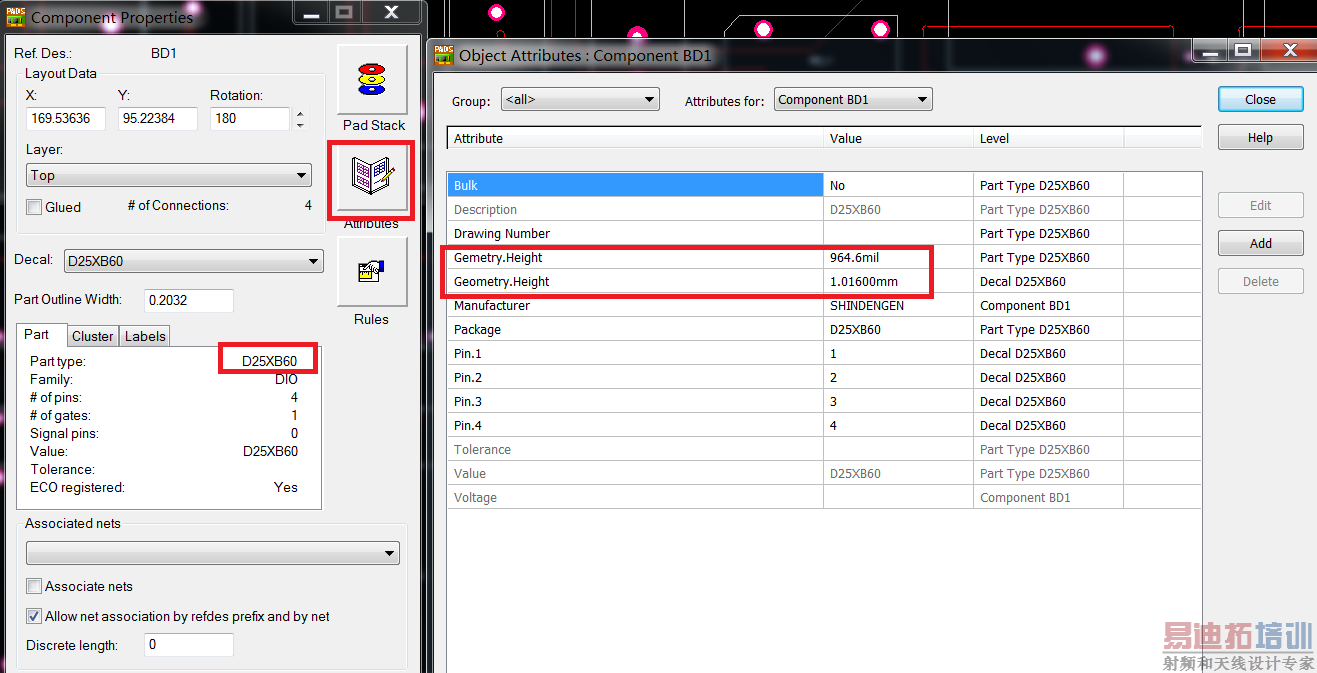
Task: Decrease rotation with the down stepper arrow
Action: (300, 125)
